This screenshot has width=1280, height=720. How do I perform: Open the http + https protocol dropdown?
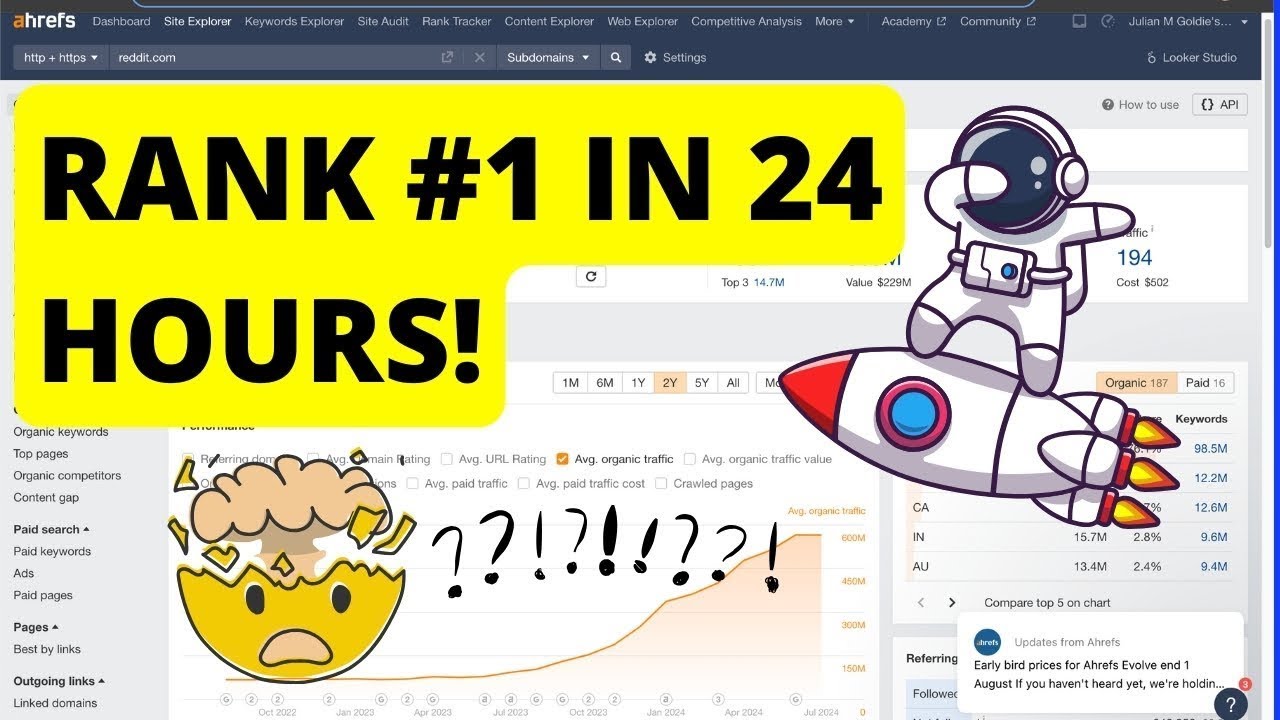tap(60, 57)
